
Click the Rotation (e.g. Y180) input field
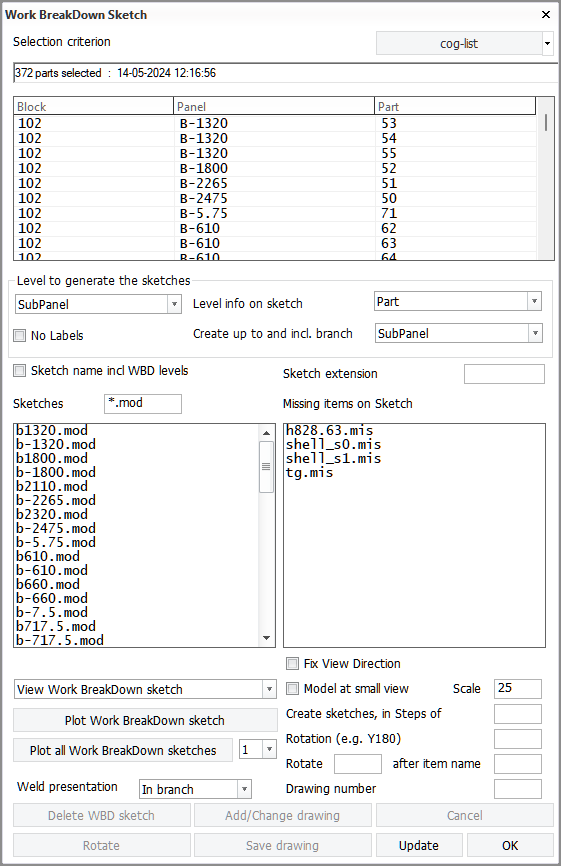tap(518, 739)
